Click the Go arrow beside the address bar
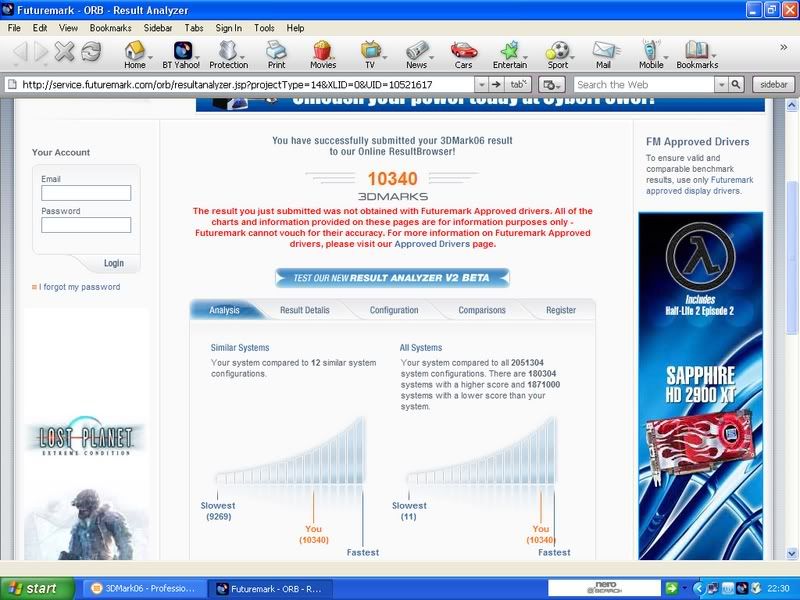 click(x=495, y=84)
